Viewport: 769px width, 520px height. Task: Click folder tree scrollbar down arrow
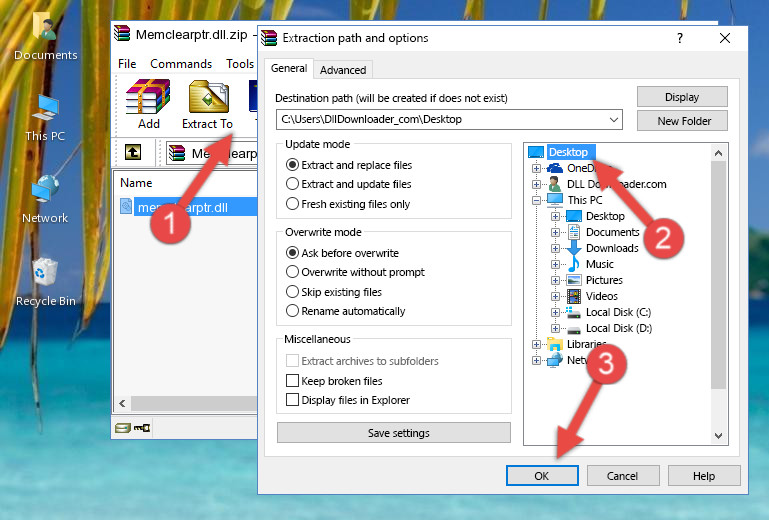[718, 436]
